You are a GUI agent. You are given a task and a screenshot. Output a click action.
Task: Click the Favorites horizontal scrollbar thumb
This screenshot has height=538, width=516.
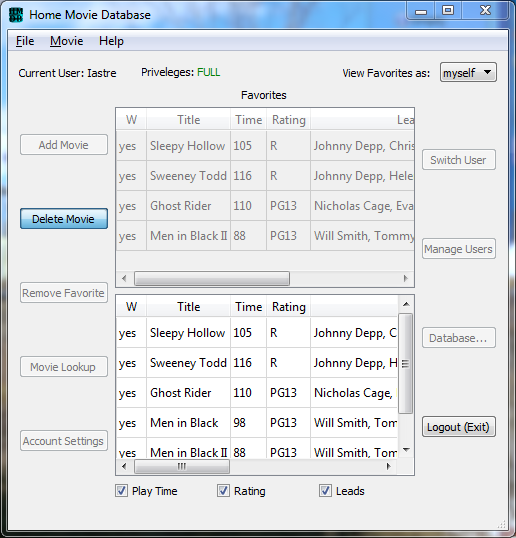[x=212, y=278]
